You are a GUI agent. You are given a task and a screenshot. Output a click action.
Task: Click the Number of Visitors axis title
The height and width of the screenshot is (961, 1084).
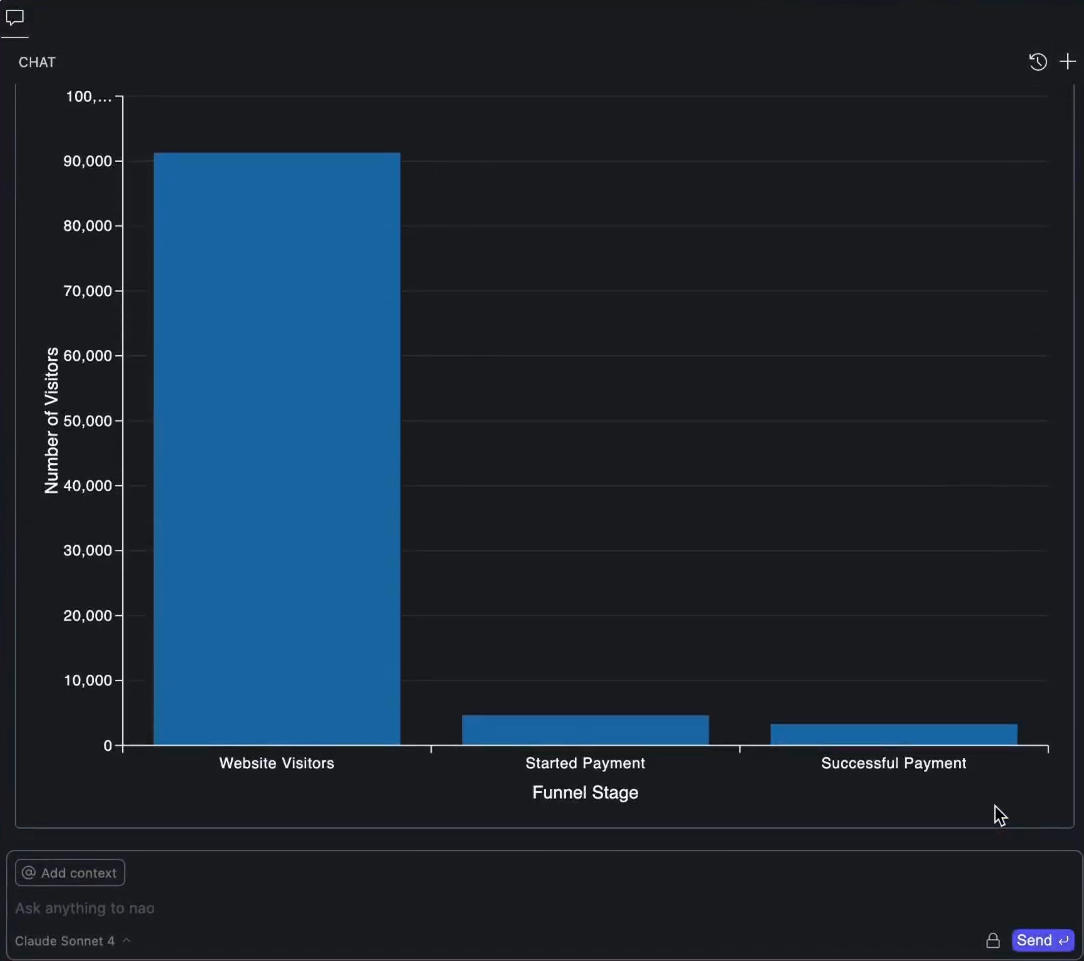coord(52,421)
